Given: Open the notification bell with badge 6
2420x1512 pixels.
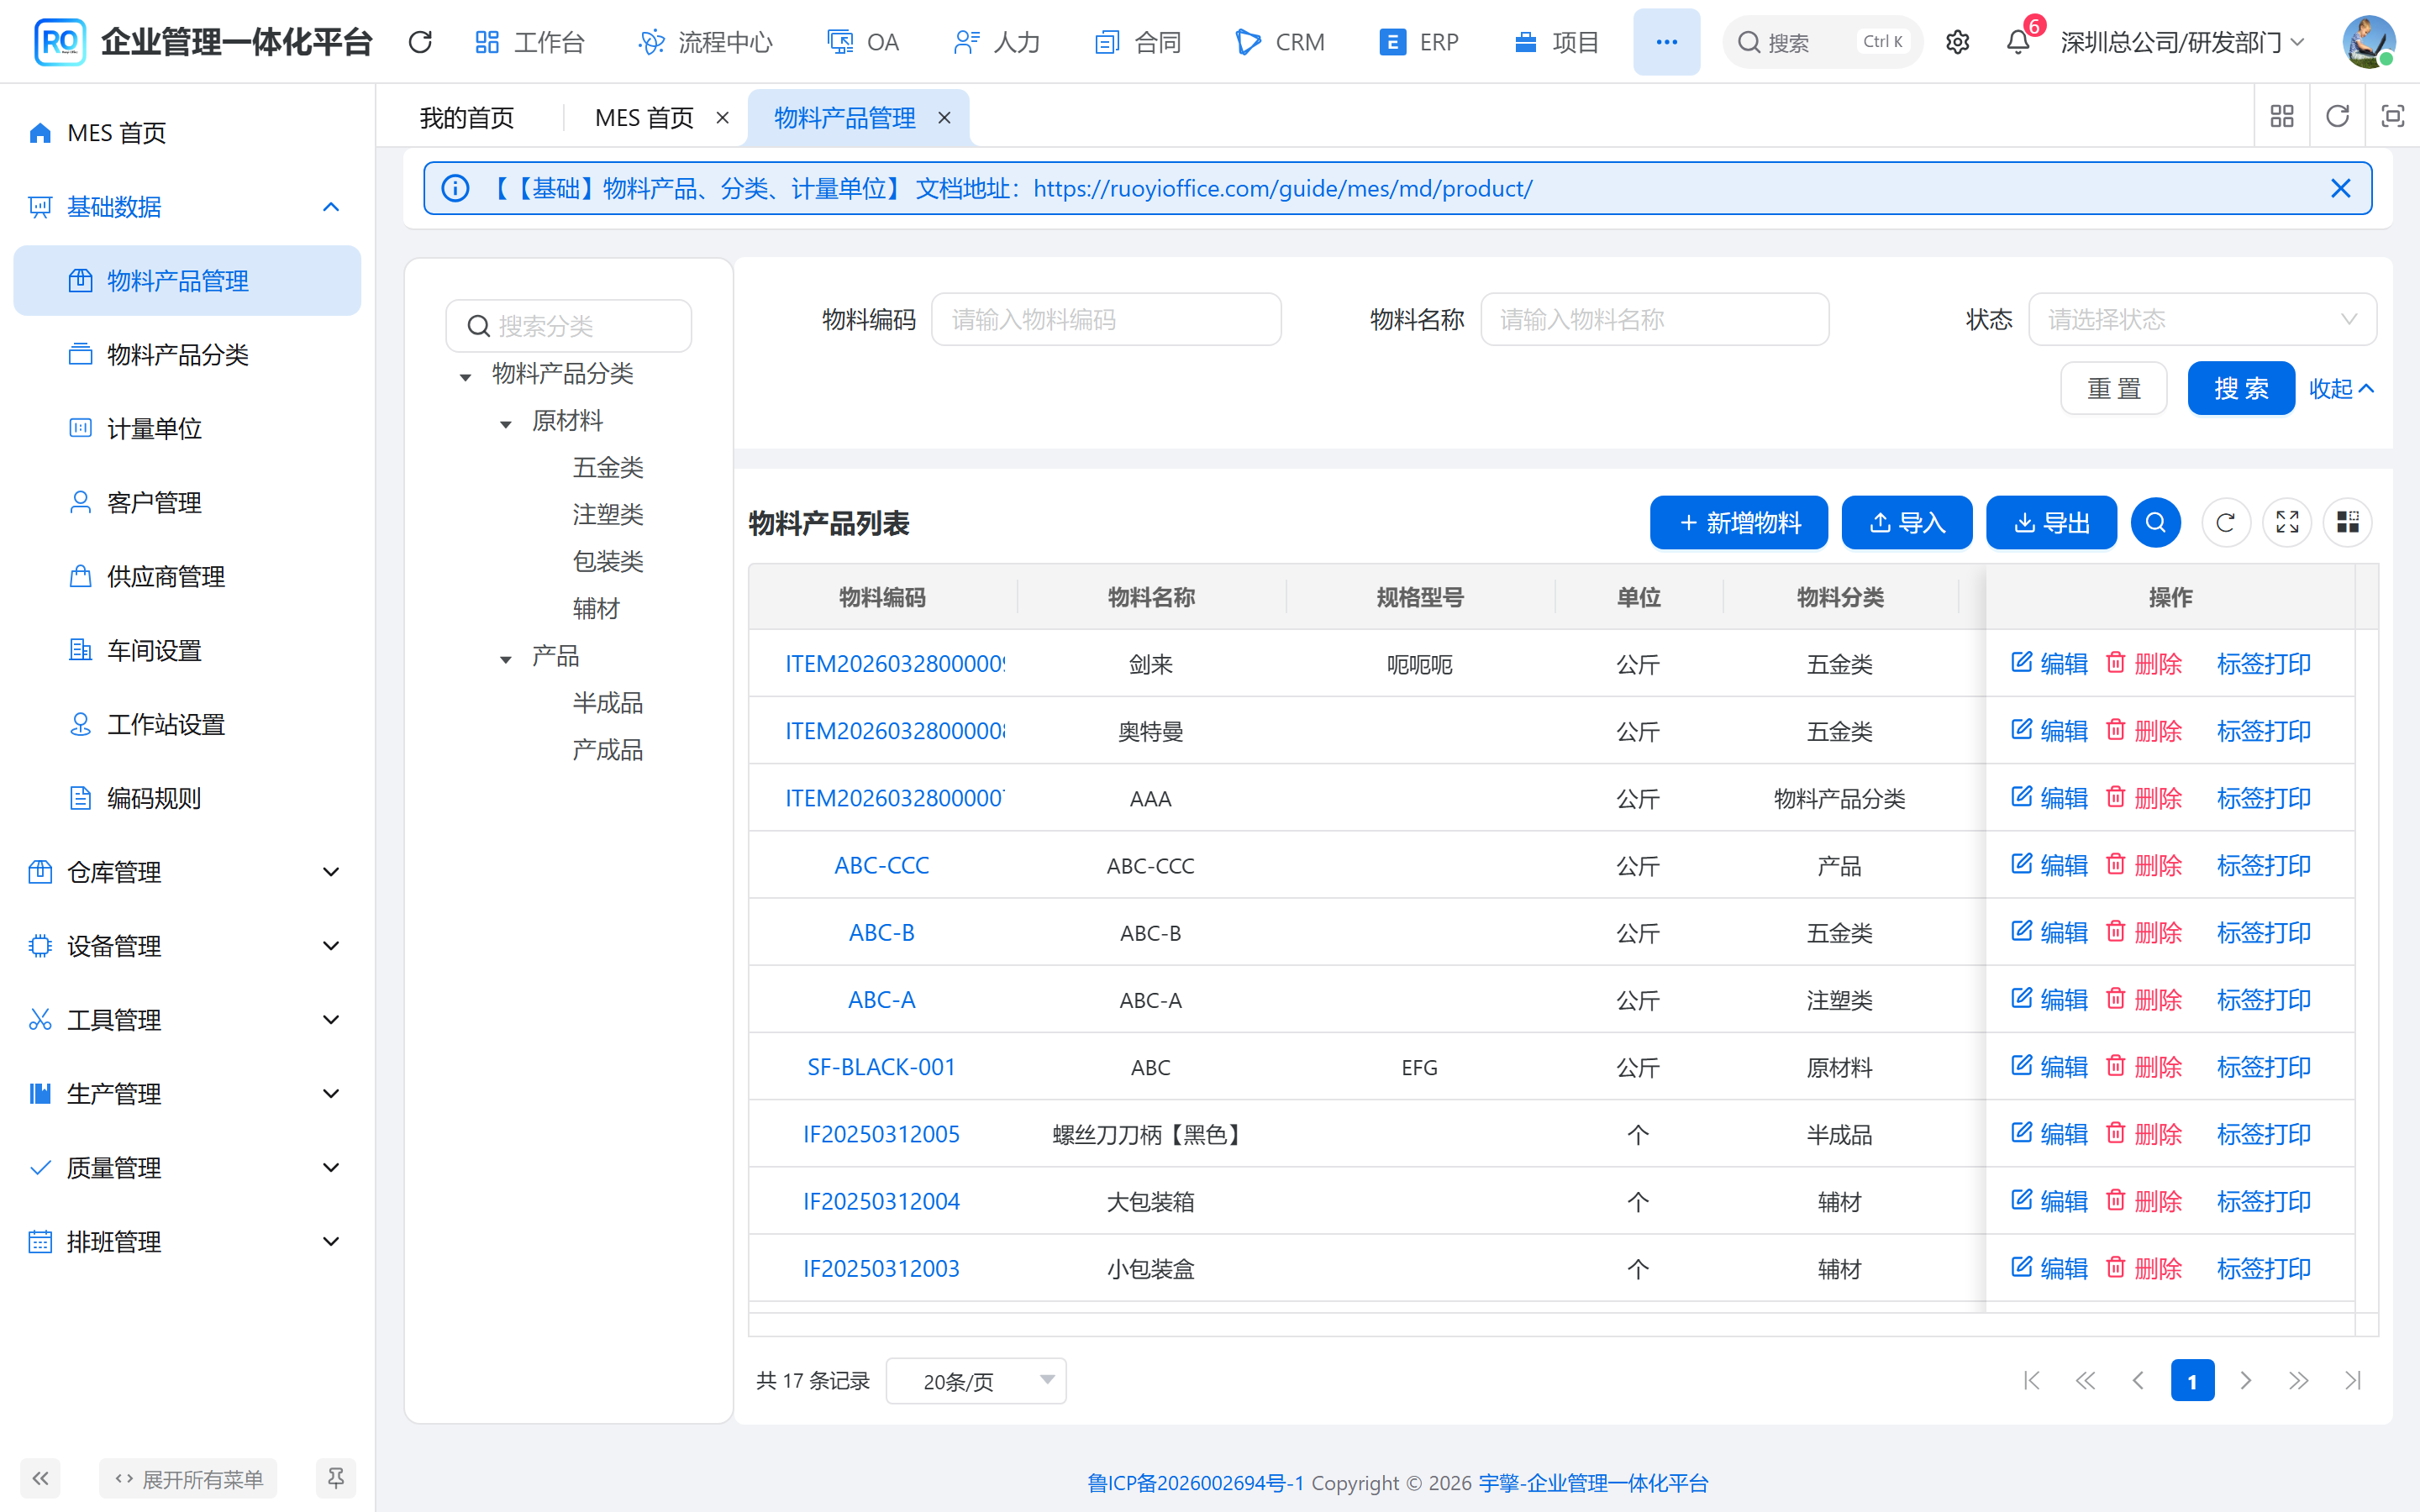Looking at the screenshot, I should [x=2018, y=42].
